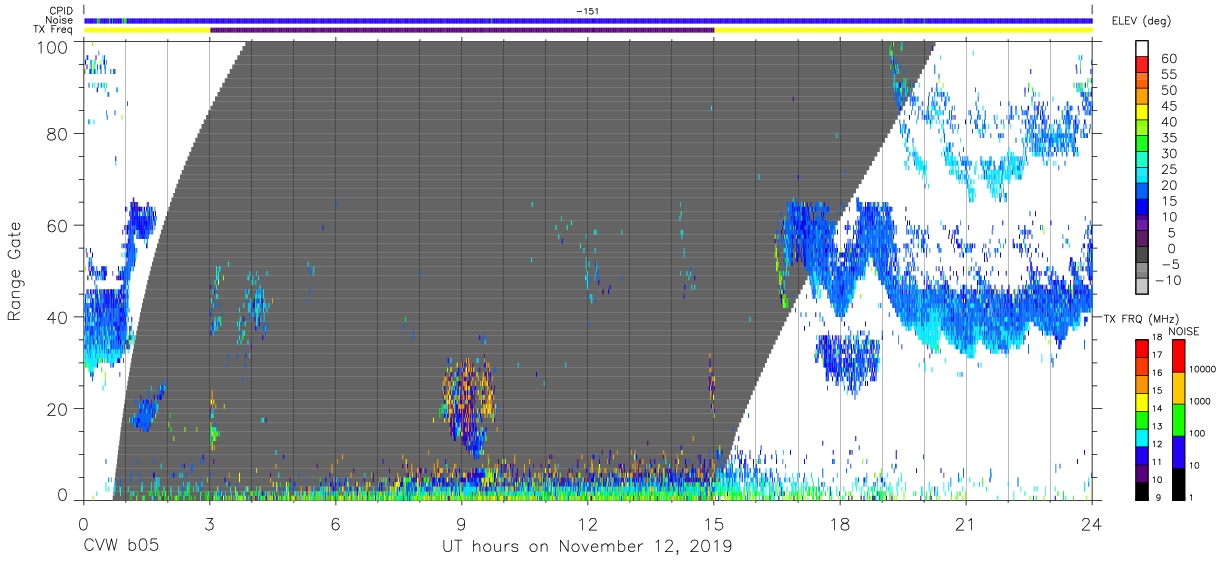This screenshot has width=1228, height=567.
Task: Click the '21' tick on the UT axis
Action: click(965, 523)
